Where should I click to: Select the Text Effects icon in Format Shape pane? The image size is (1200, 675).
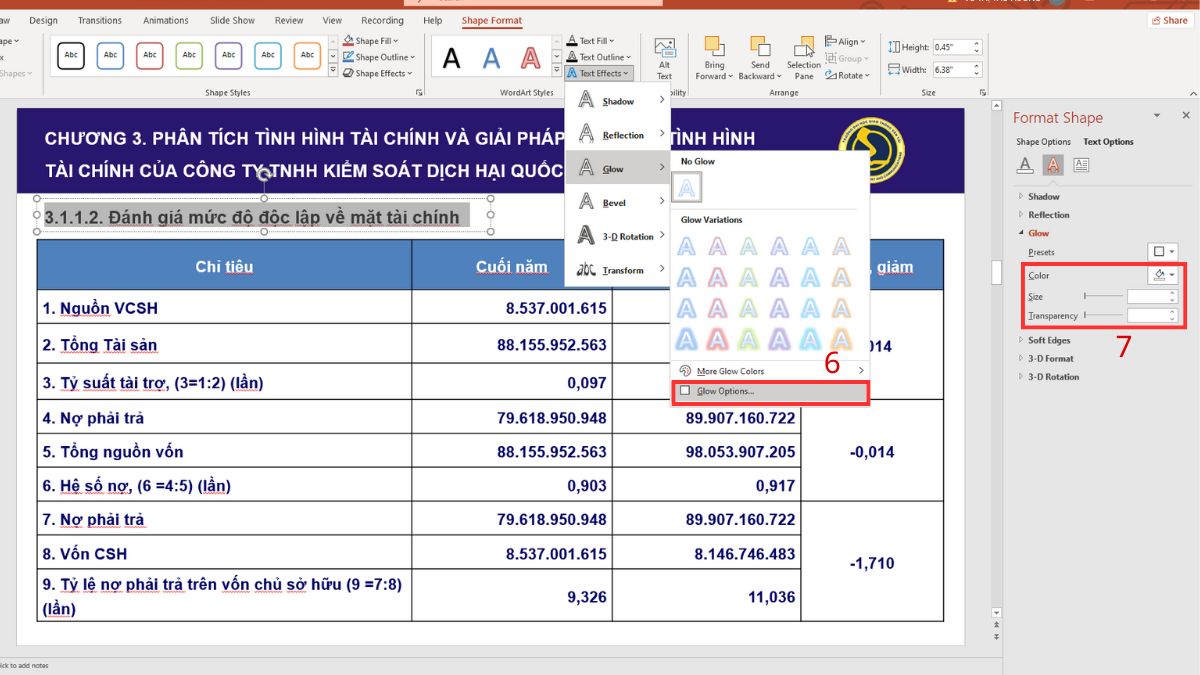(1053, 165)
